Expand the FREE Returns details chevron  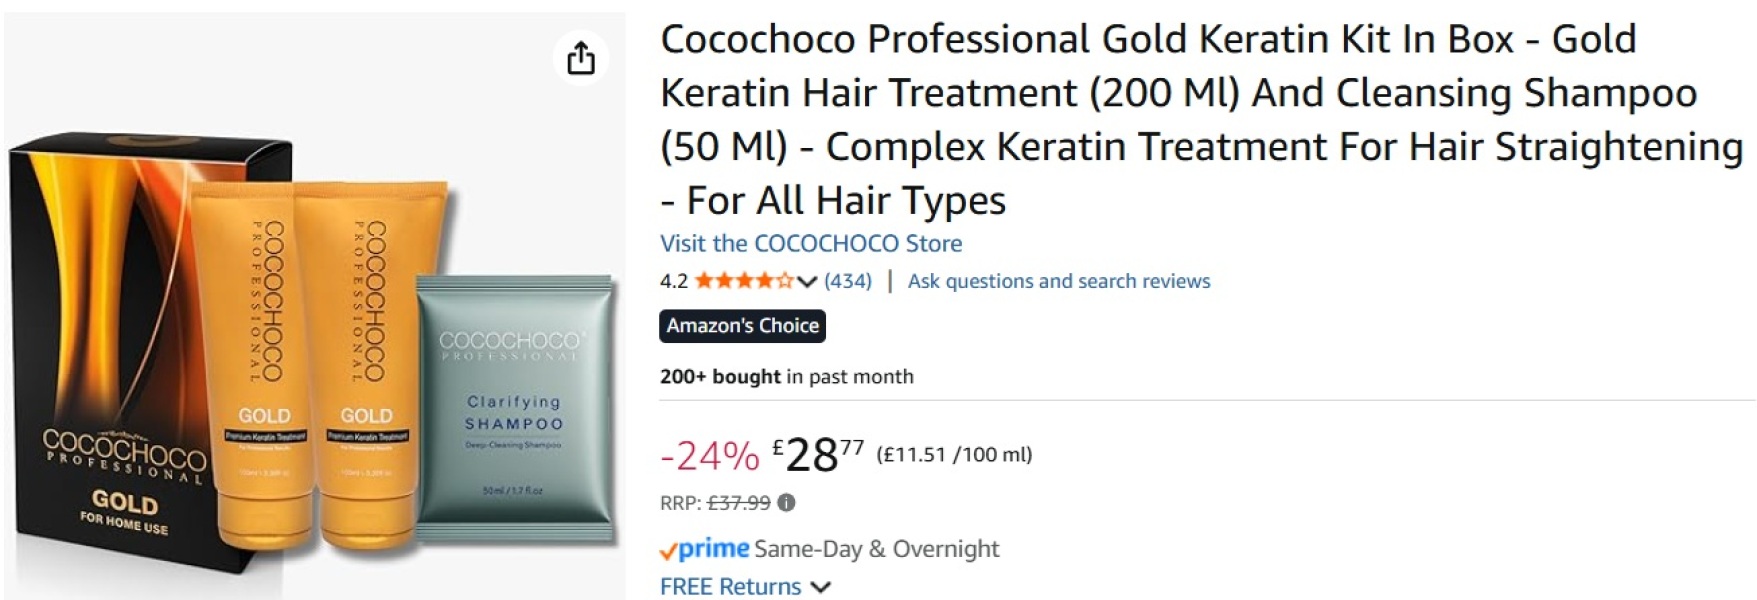[820, 587]
